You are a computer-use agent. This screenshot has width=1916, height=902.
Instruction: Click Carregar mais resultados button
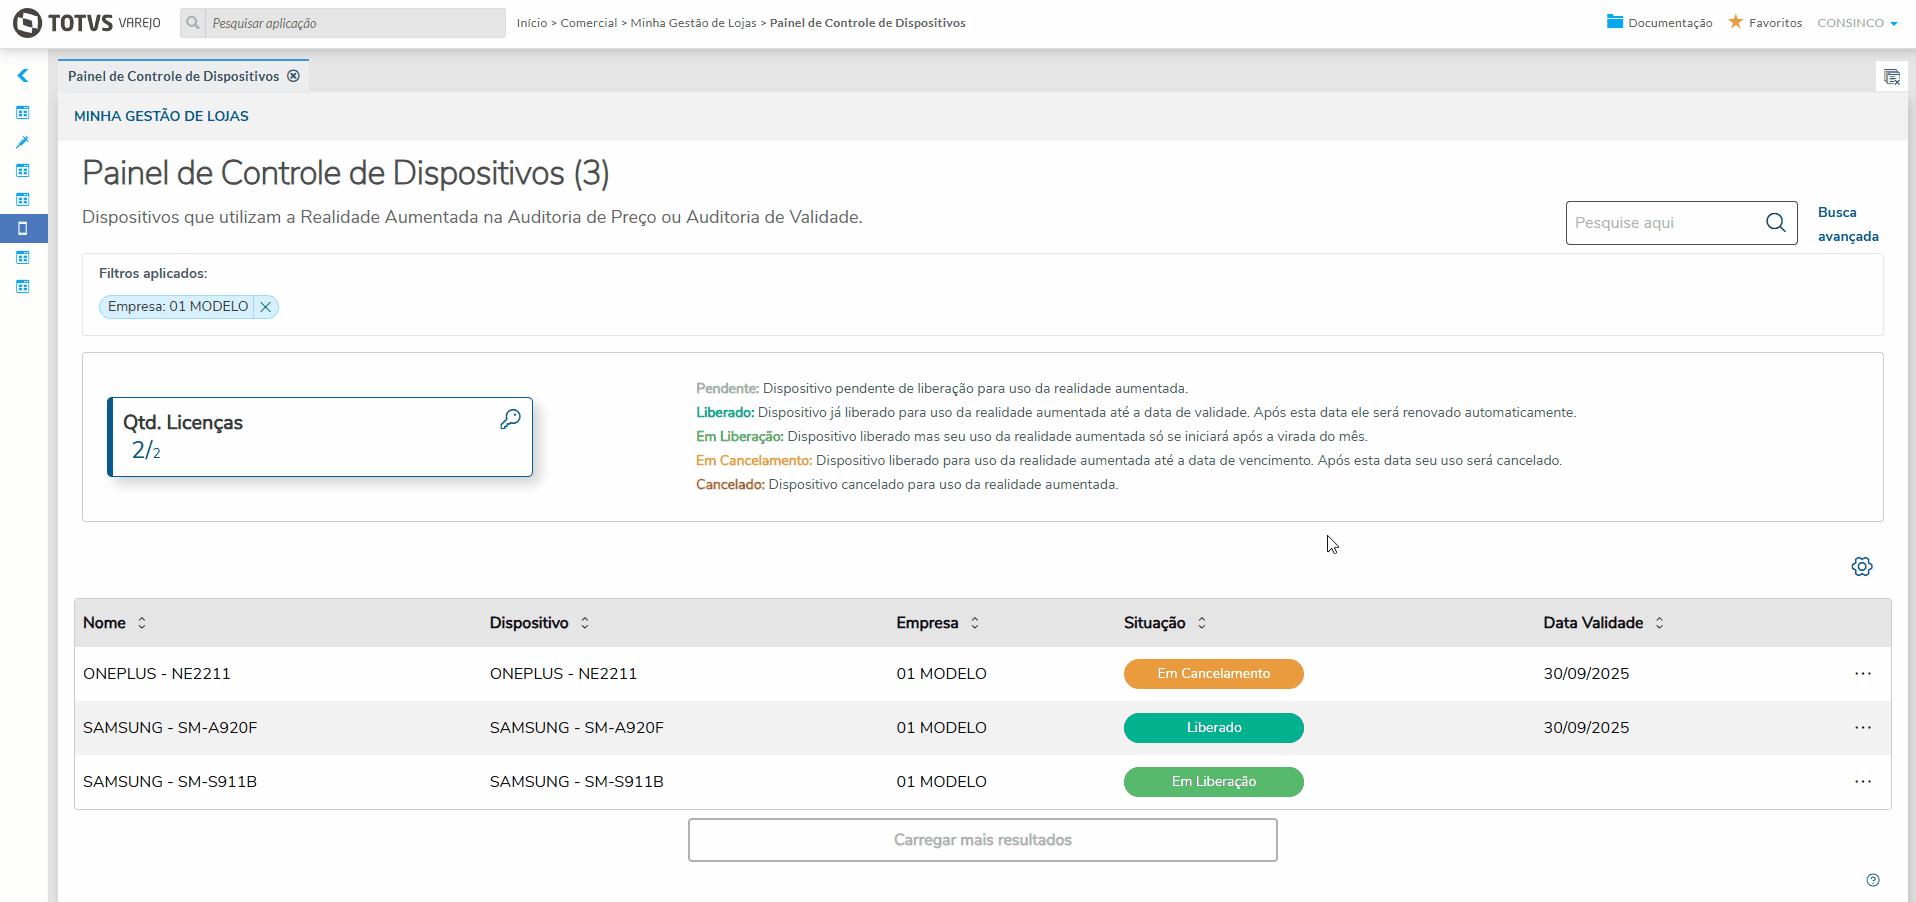tap(982, 840)
